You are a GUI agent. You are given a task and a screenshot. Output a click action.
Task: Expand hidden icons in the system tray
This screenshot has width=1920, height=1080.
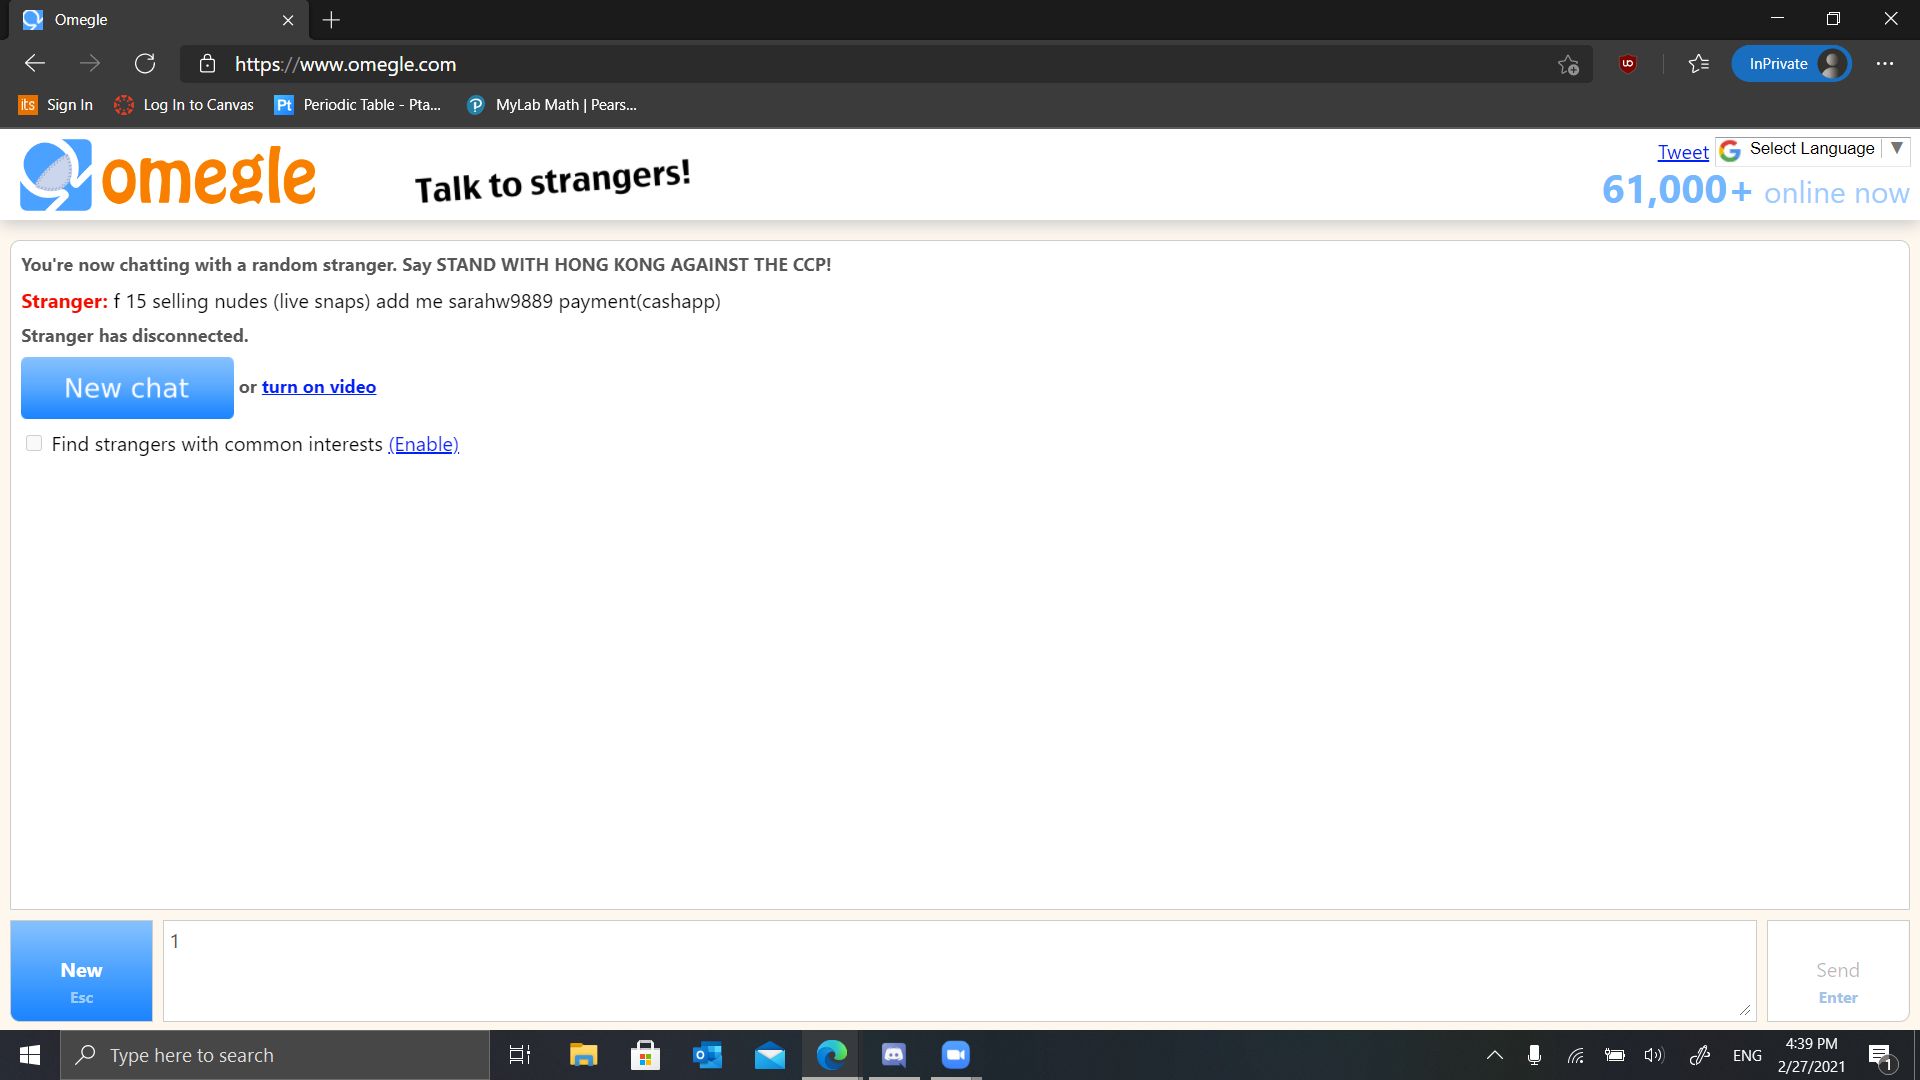click(1494, 1054)
